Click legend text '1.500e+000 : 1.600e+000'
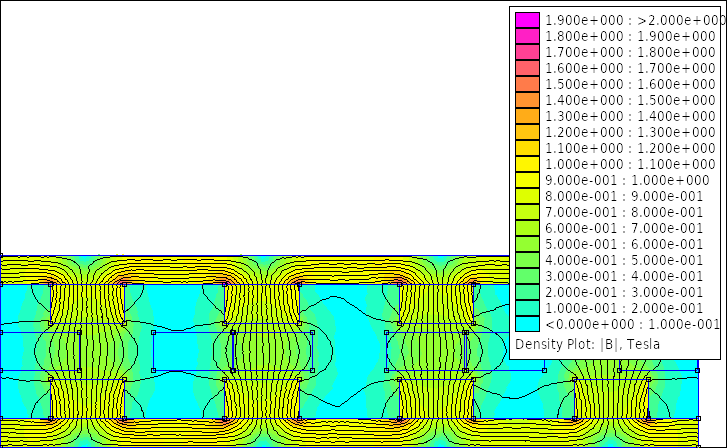 (630, 84)
